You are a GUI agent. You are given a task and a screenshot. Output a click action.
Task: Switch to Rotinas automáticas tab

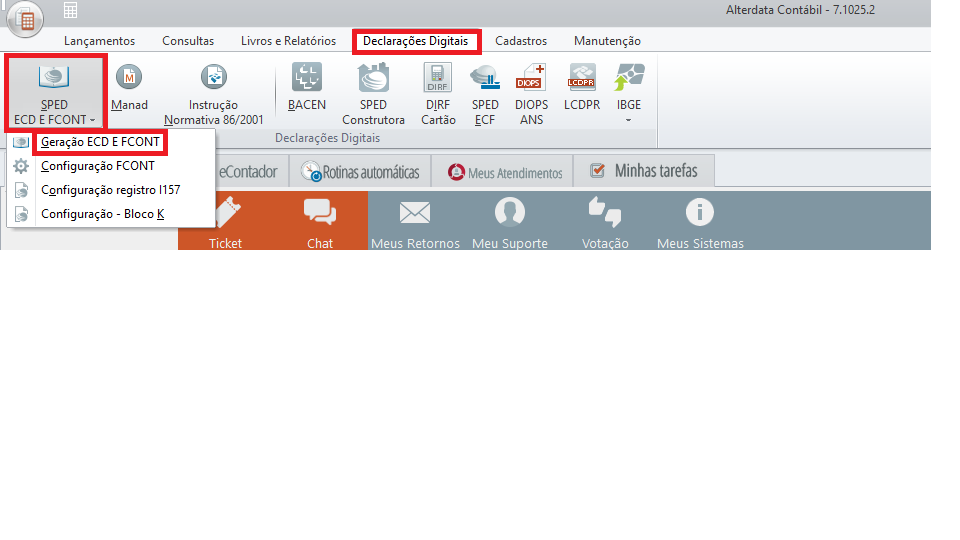[360, 171]
